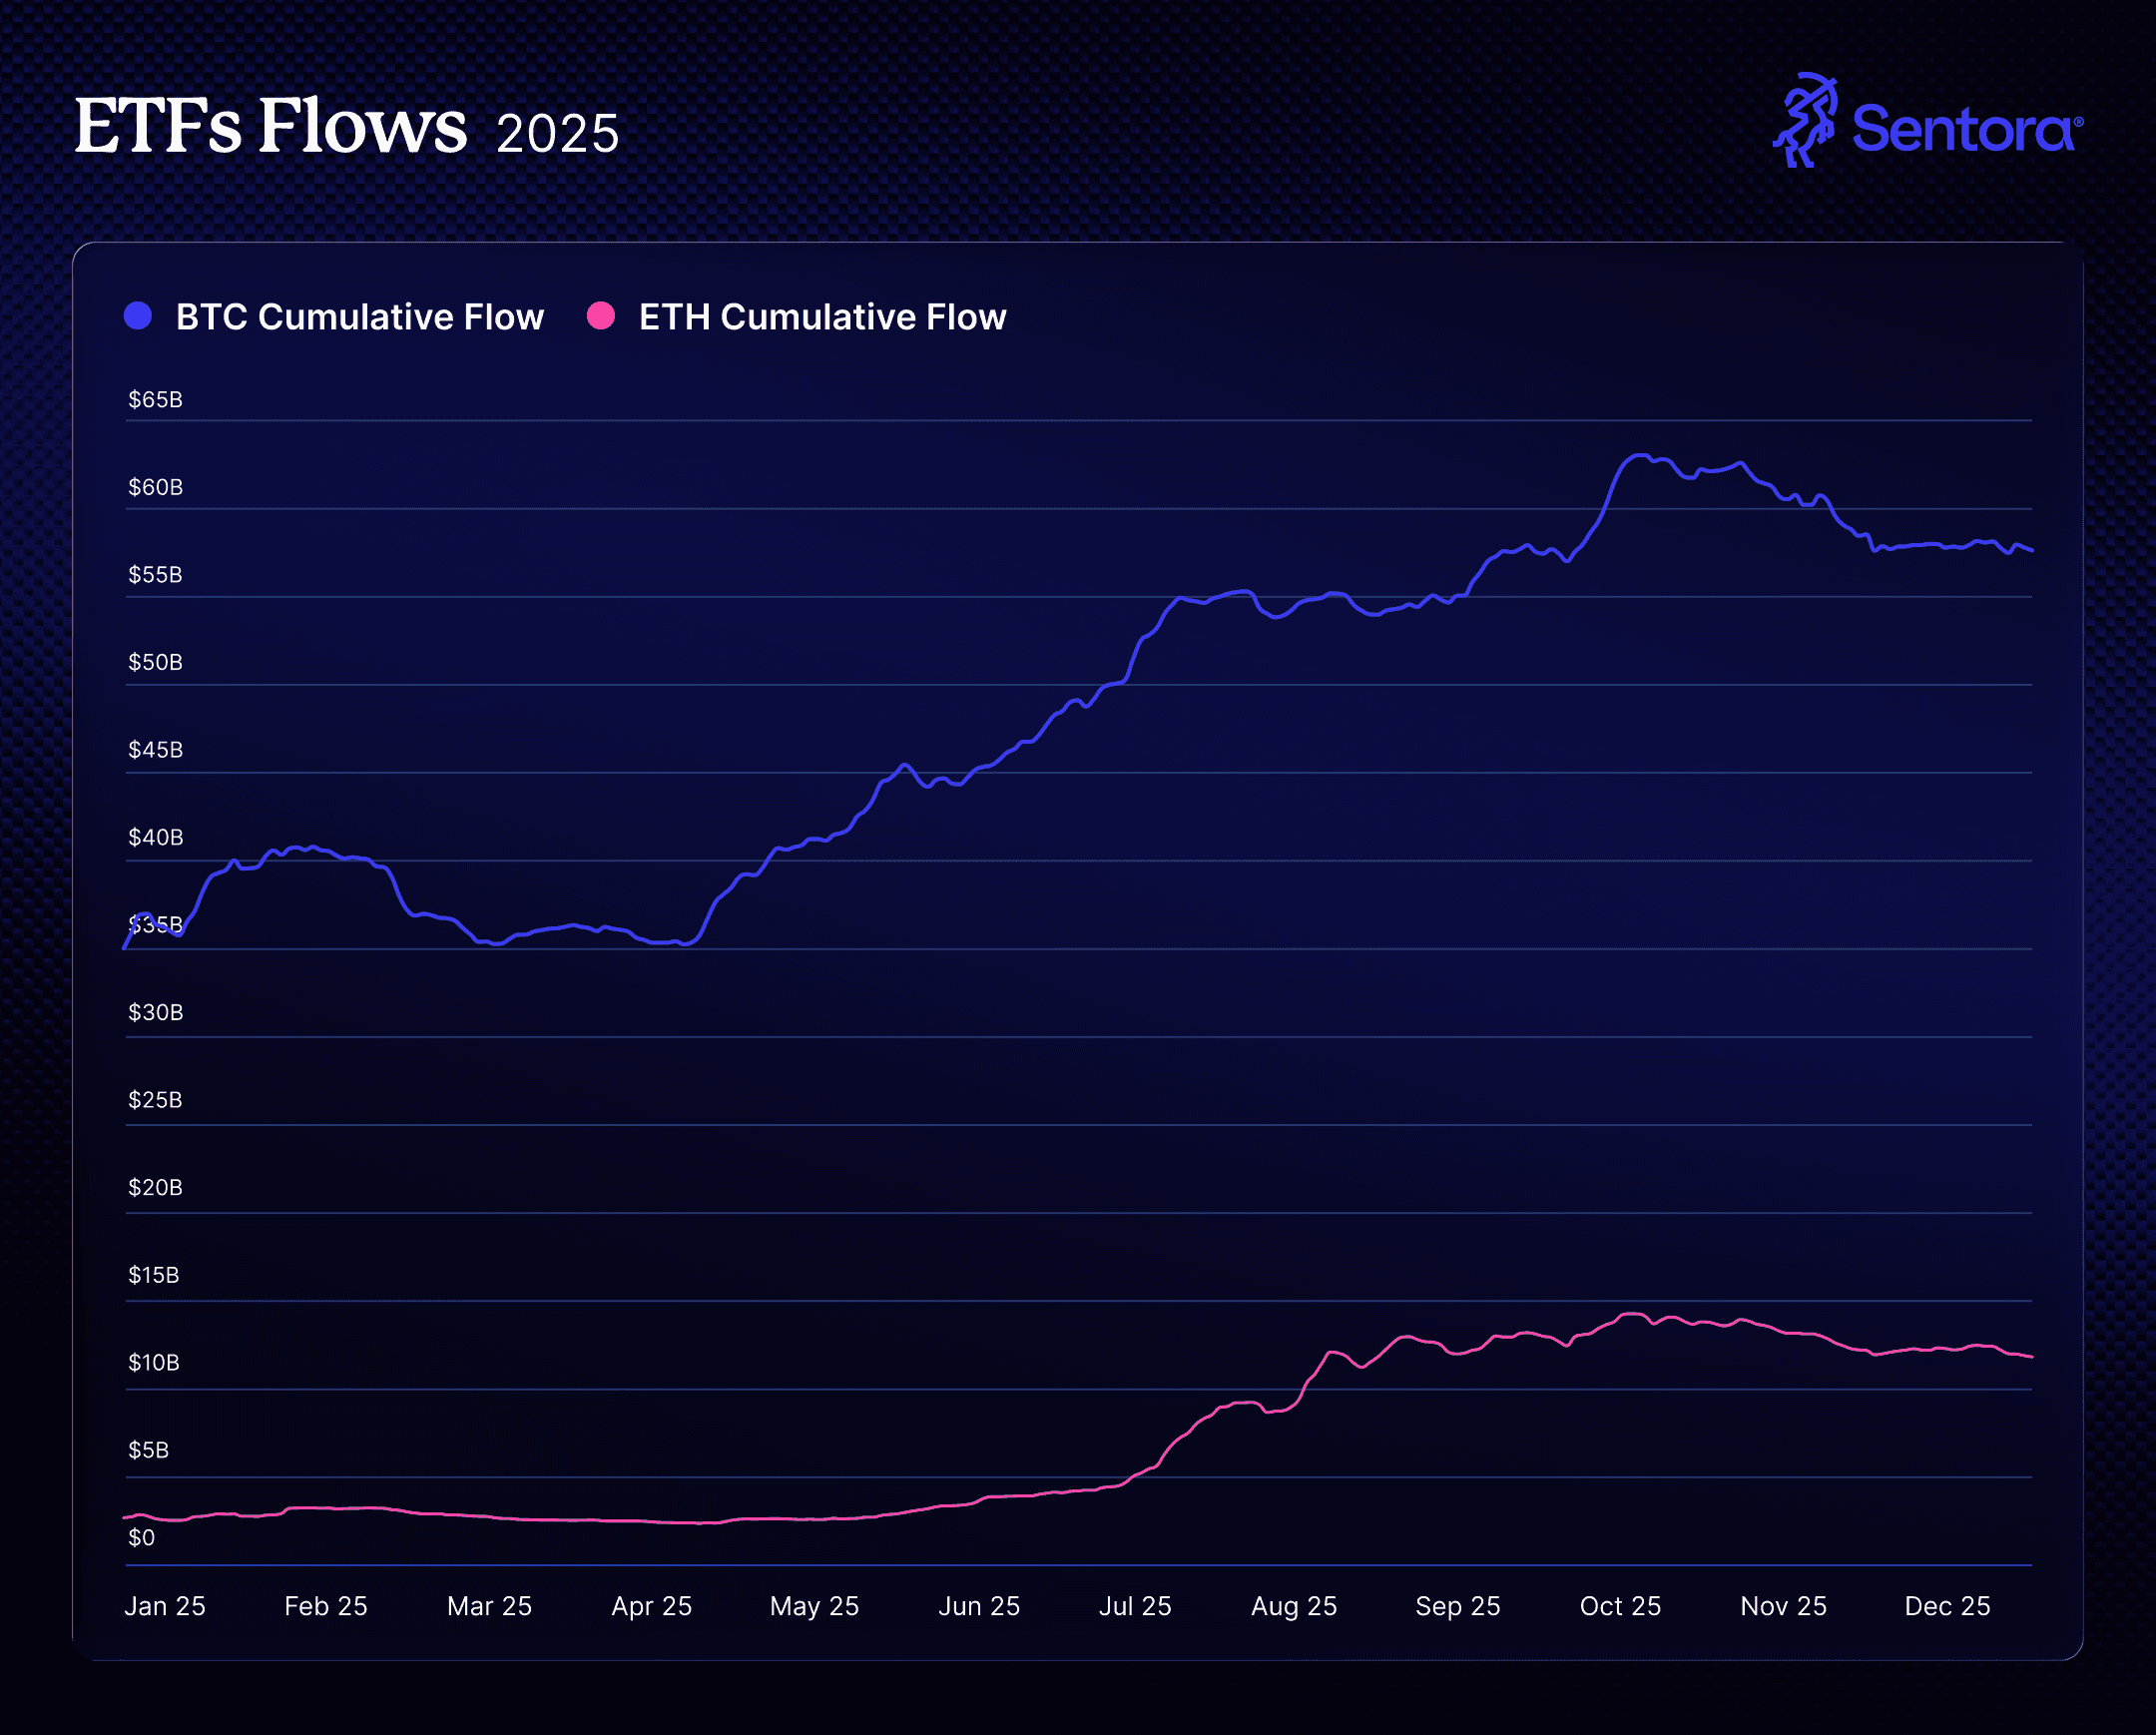Click the Apr 25 x-axis label

(652, 1606)
